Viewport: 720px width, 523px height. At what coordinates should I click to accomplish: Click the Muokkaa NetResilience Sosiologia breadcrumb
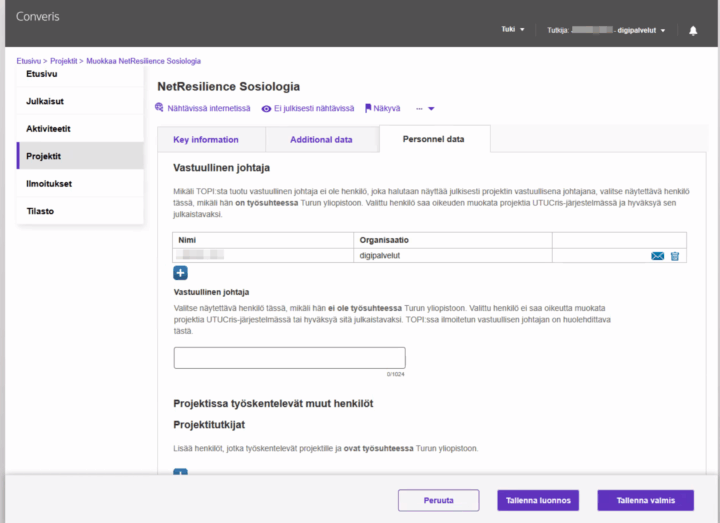tap(143, 61)
